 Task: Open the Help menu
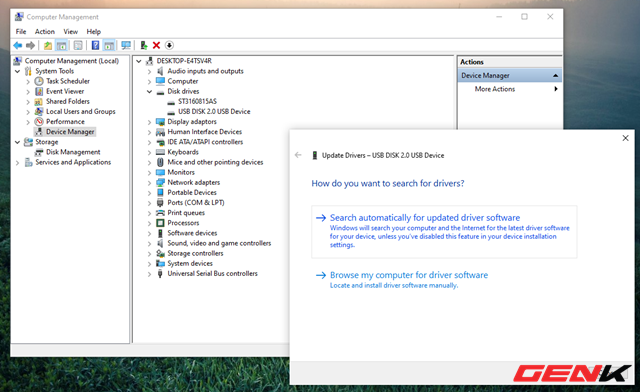pos(93,31)
